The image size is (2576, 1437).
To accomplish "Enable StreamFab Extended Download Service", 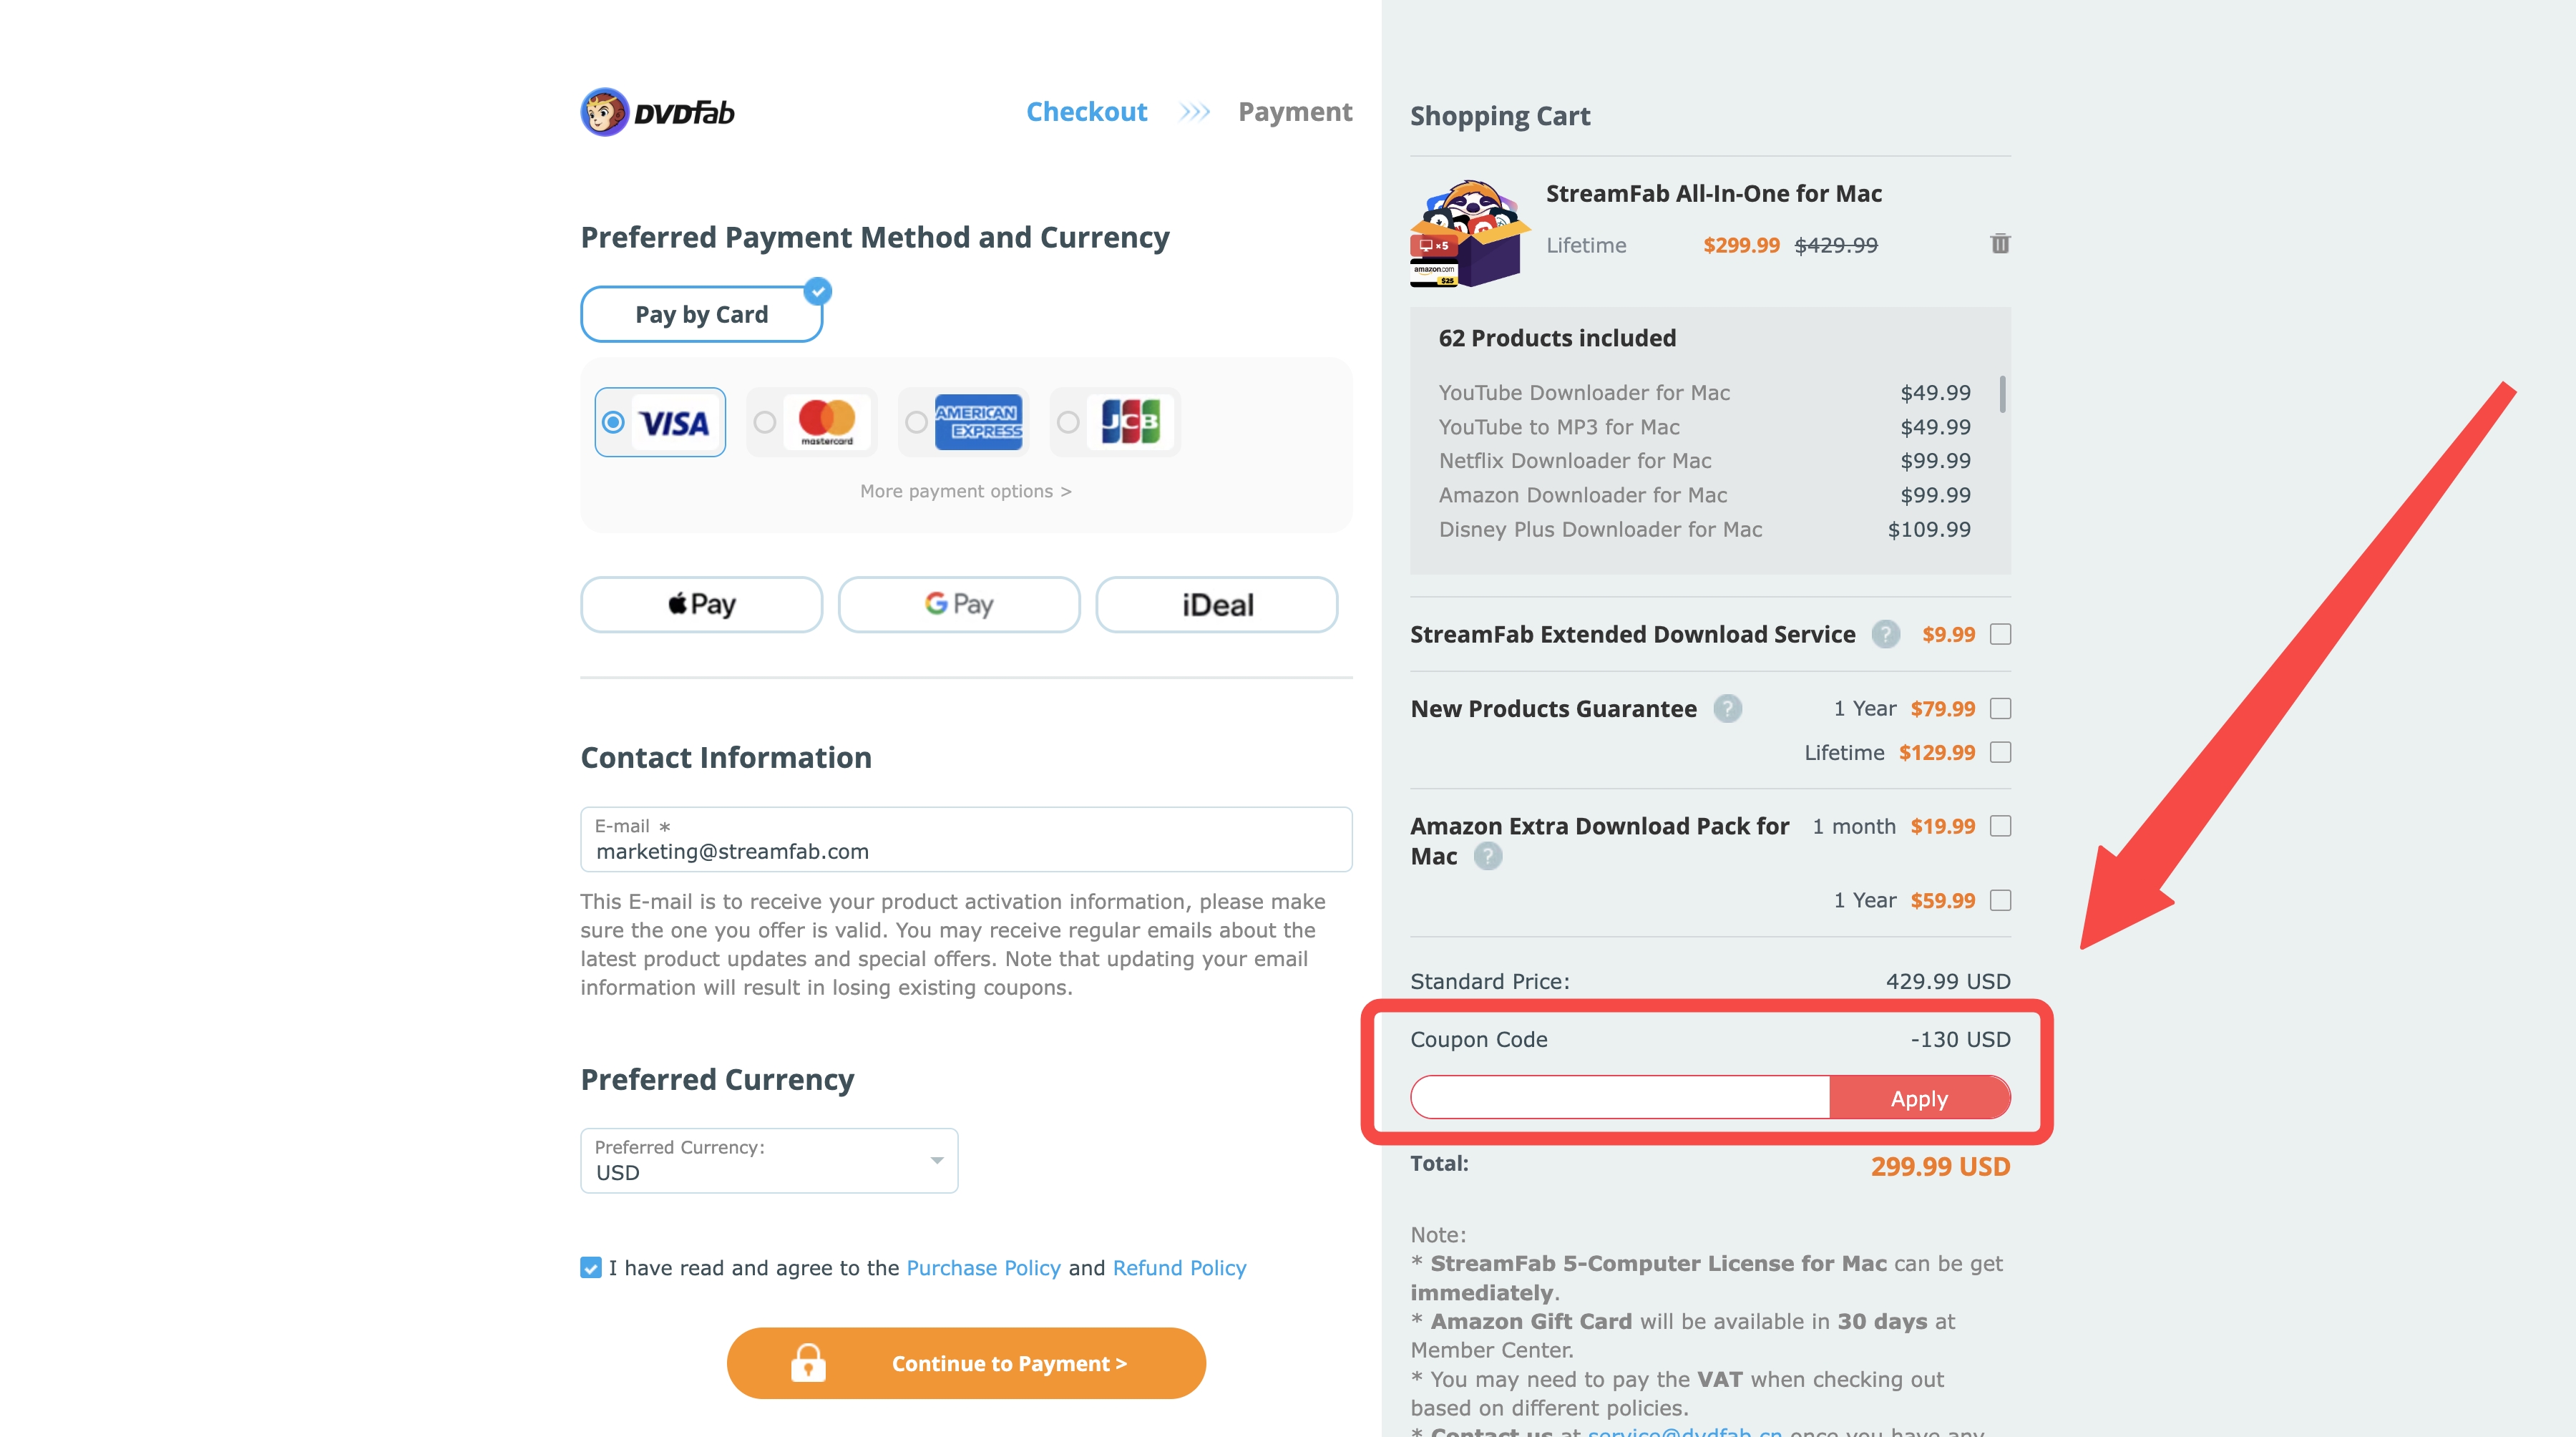I will pyautogui.click(x=2000, y=634).
